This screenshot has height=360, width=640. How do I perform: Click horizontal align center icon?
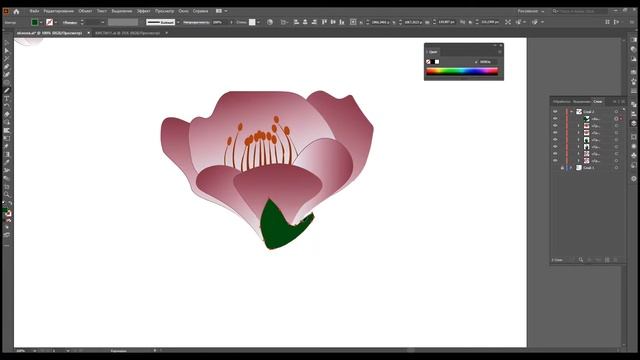click(x=305, y=22)
